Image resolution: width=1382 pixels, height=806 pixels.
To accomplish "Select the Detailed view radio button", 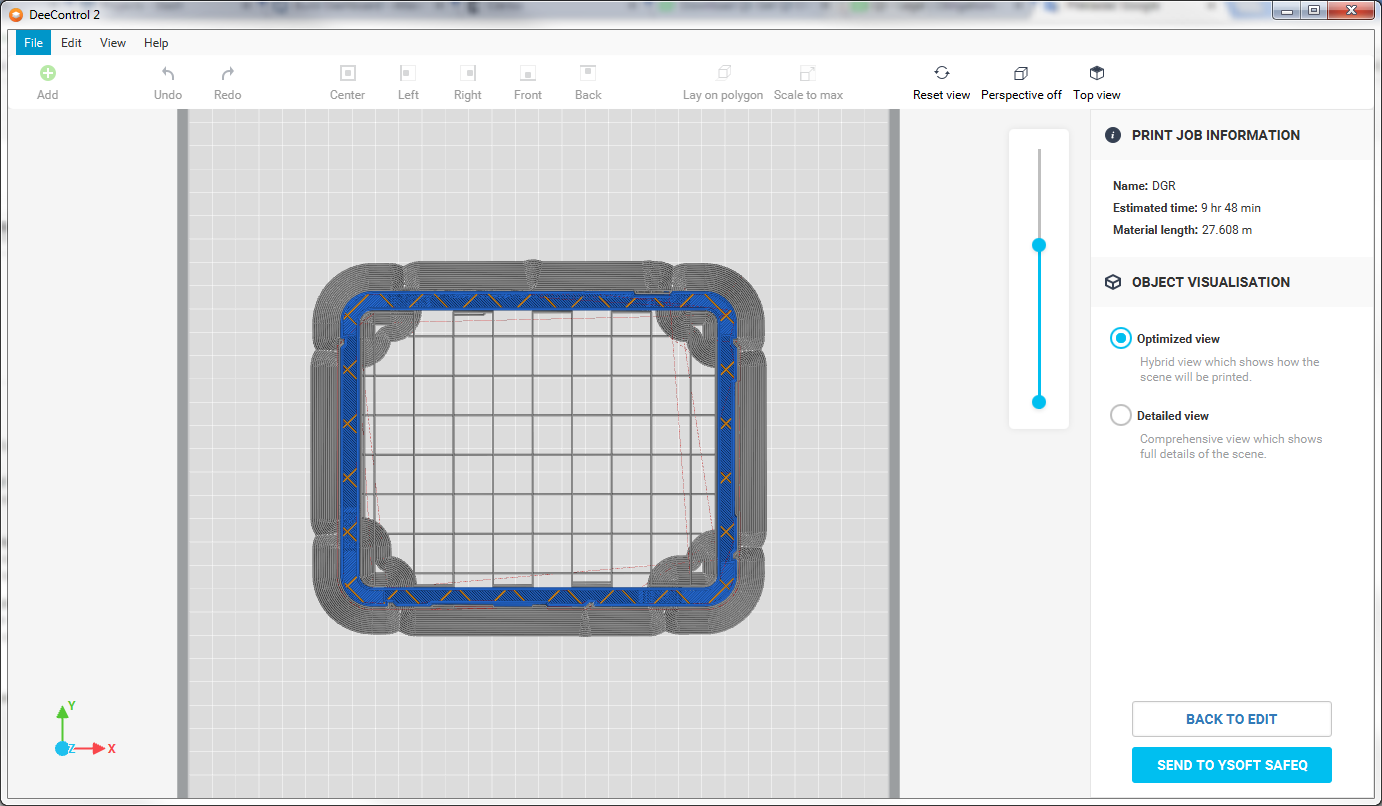I will coord(1121,415).
